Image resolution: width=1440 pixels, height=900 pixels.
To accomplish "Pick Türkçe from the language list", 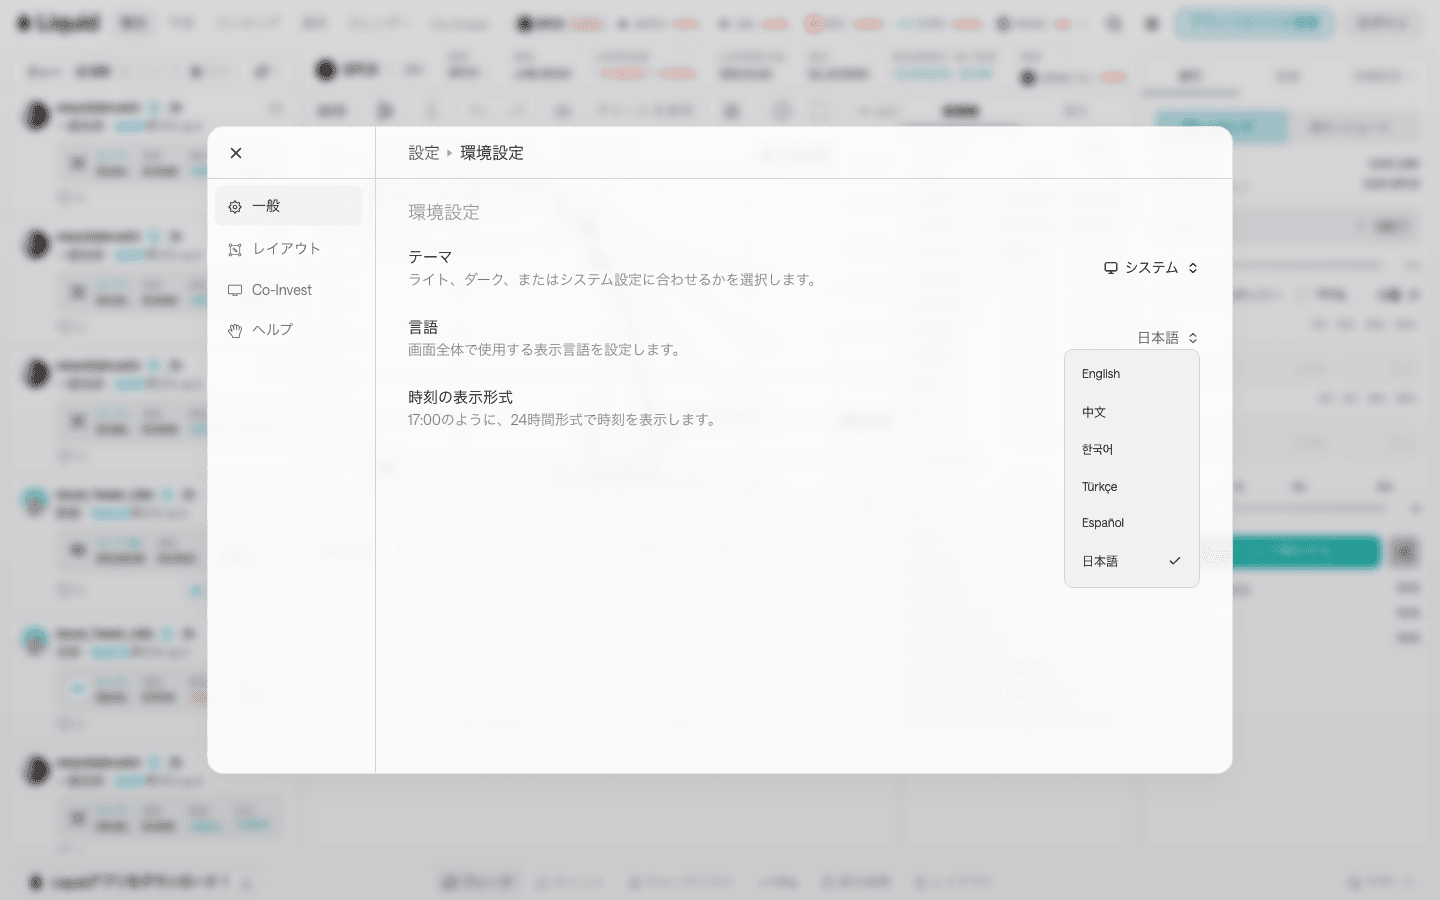I will click(1132, 487).
